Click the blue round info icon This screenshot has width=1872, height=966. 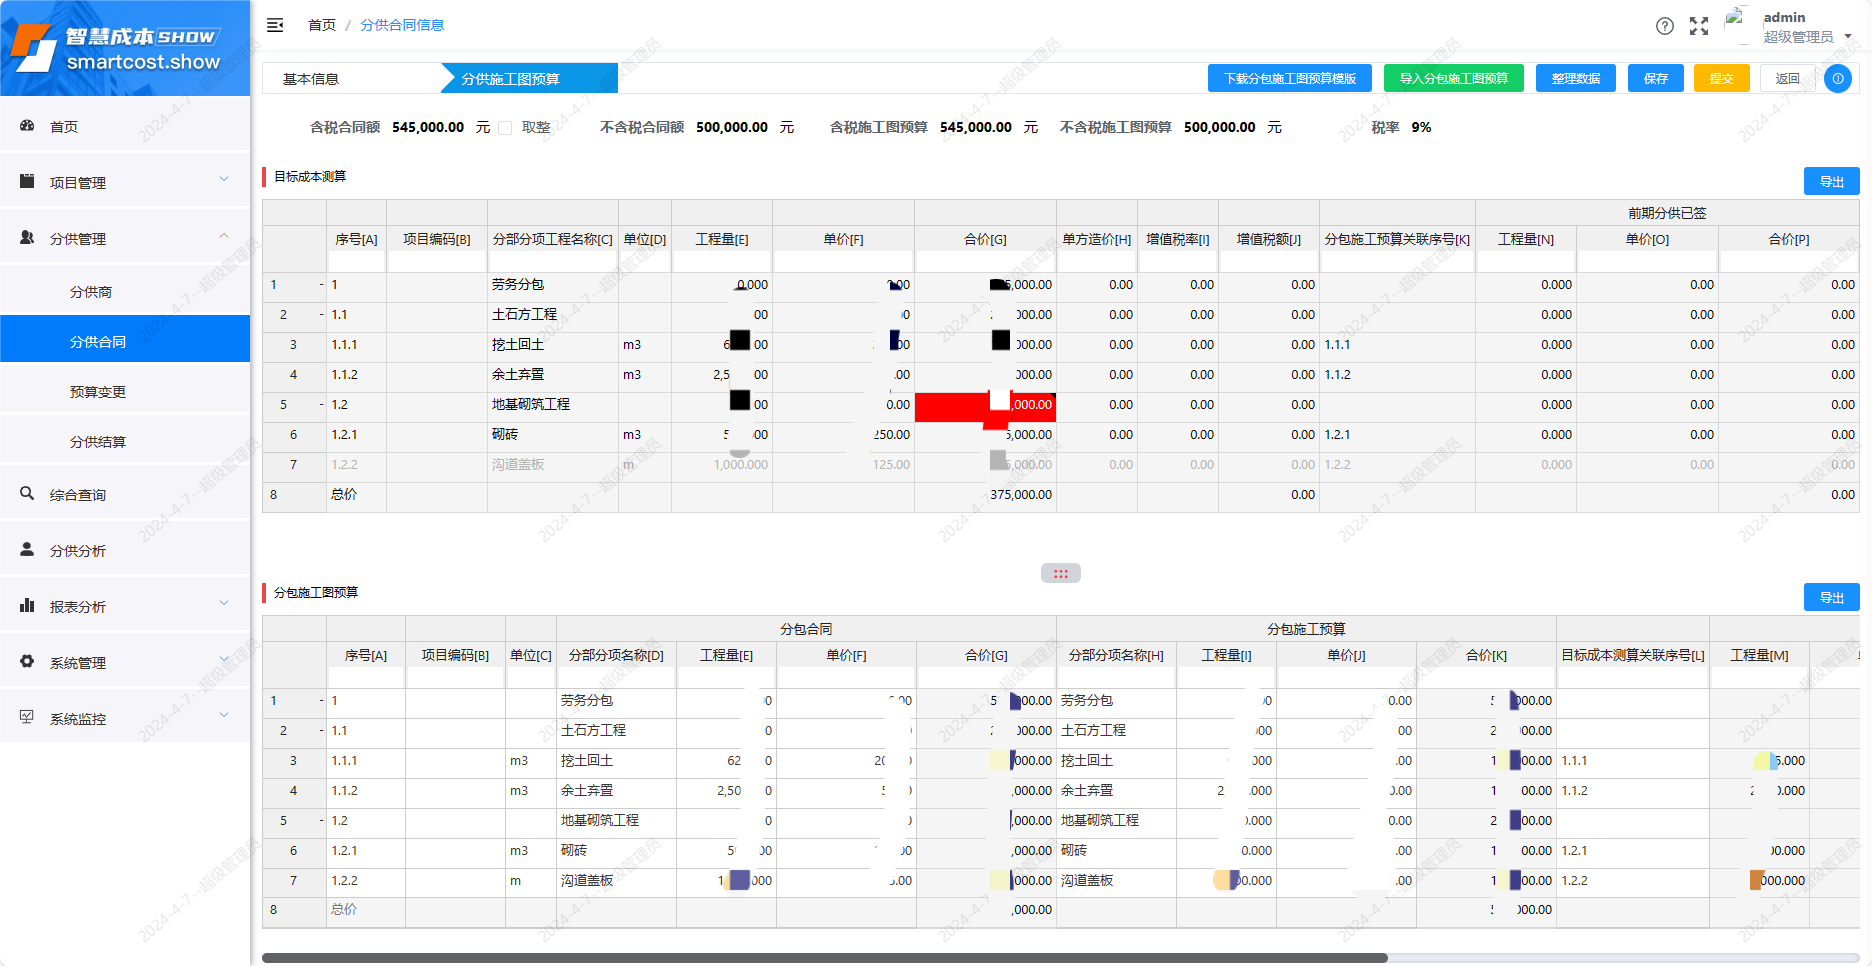1837,78
